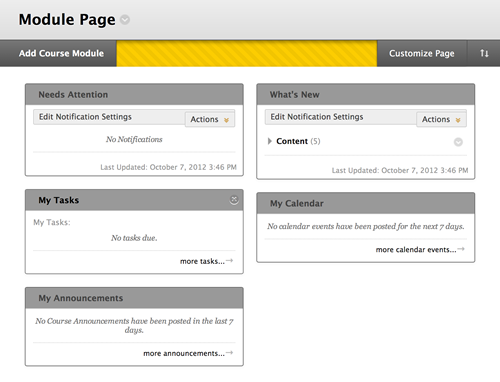Click the My Calendar module header
The image size is (500, 382).
tap(366, 203)
